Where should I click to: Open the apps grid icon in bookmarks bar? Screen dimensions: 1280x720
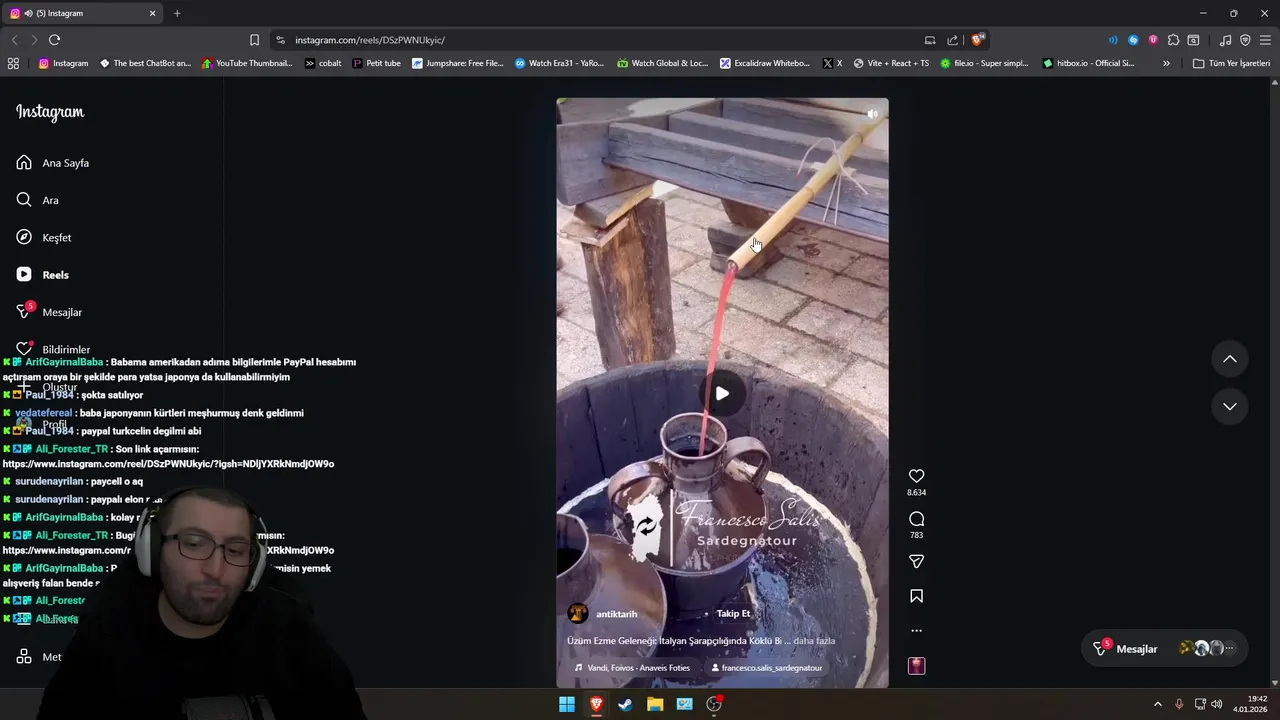pyautogui.click(x=13, y=63)
